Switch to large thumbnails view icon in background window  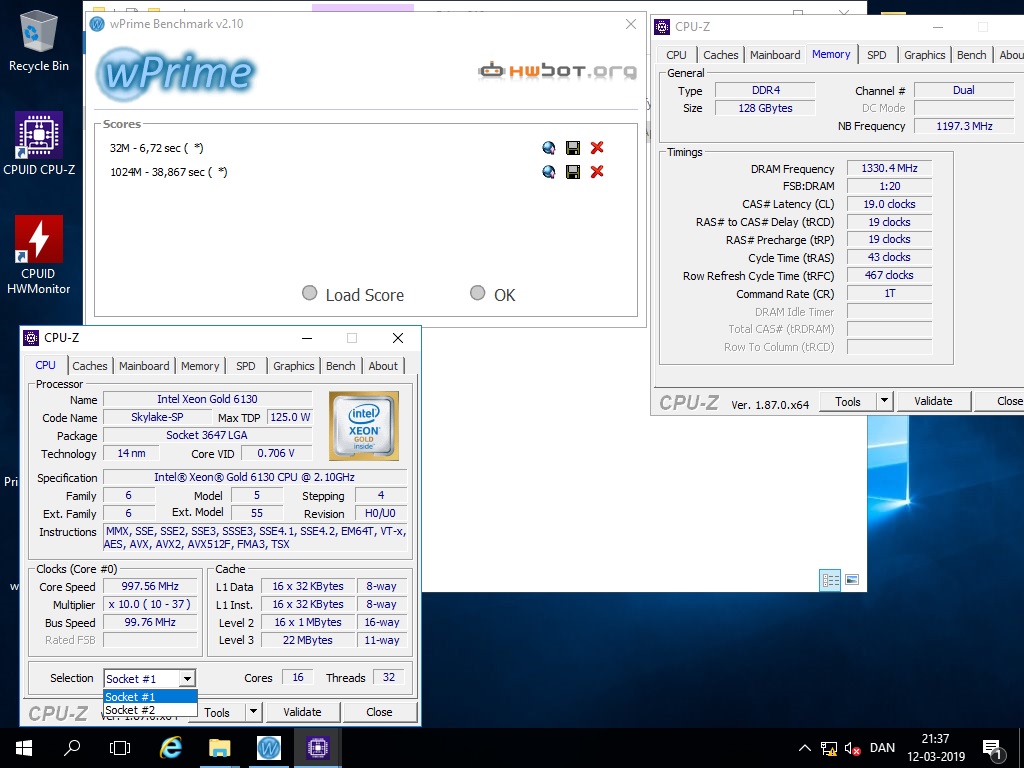point(852,580)
